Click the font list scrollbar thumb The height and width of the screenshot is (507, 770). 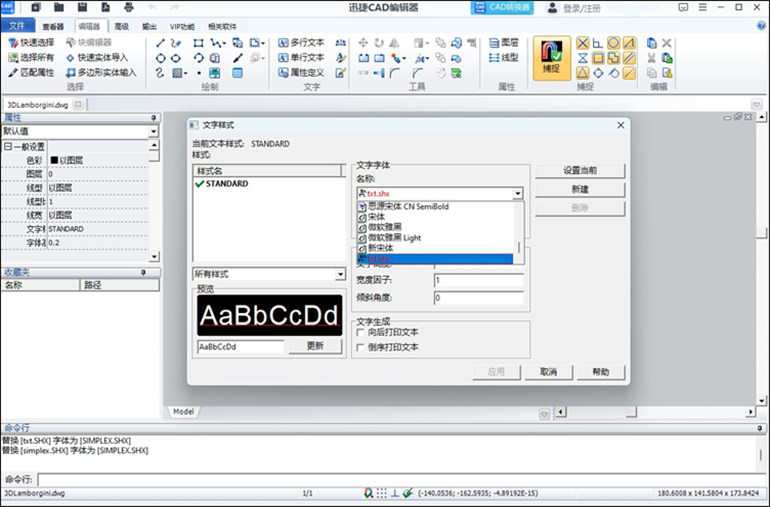coord(519,247)
